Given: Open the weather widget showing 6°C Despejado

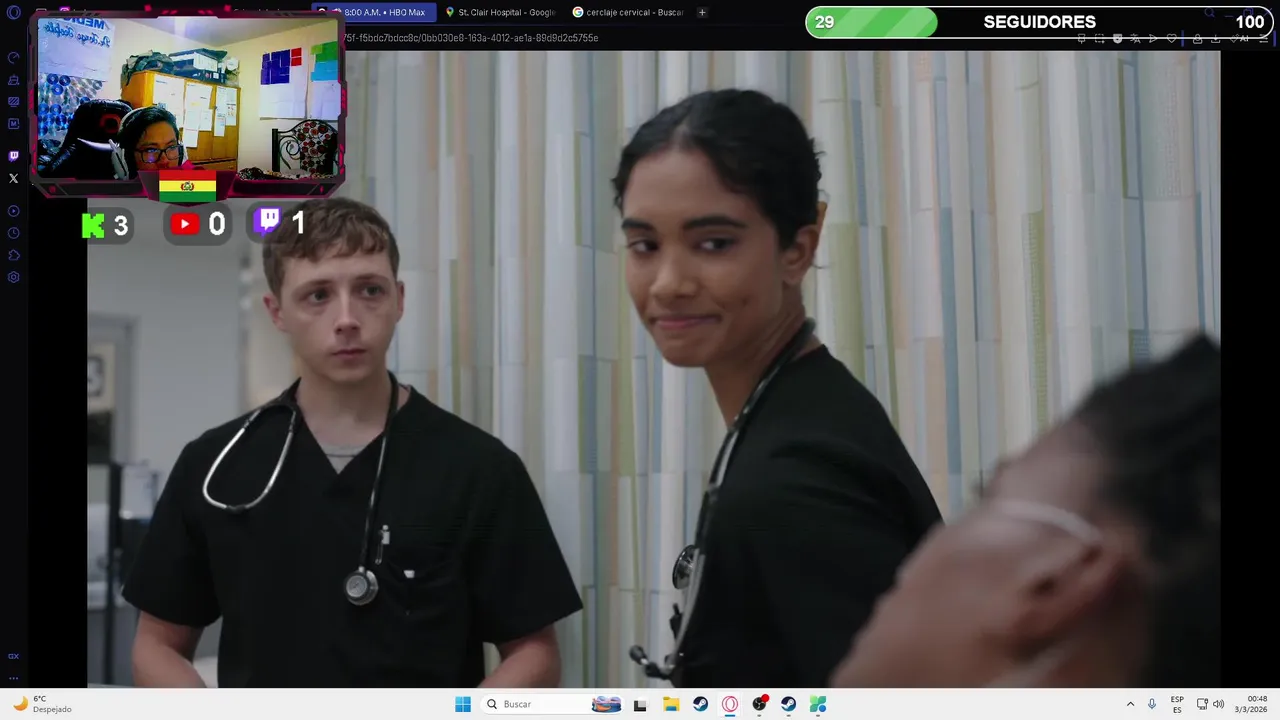Looking at the screenshot, I should click(42, 704).
